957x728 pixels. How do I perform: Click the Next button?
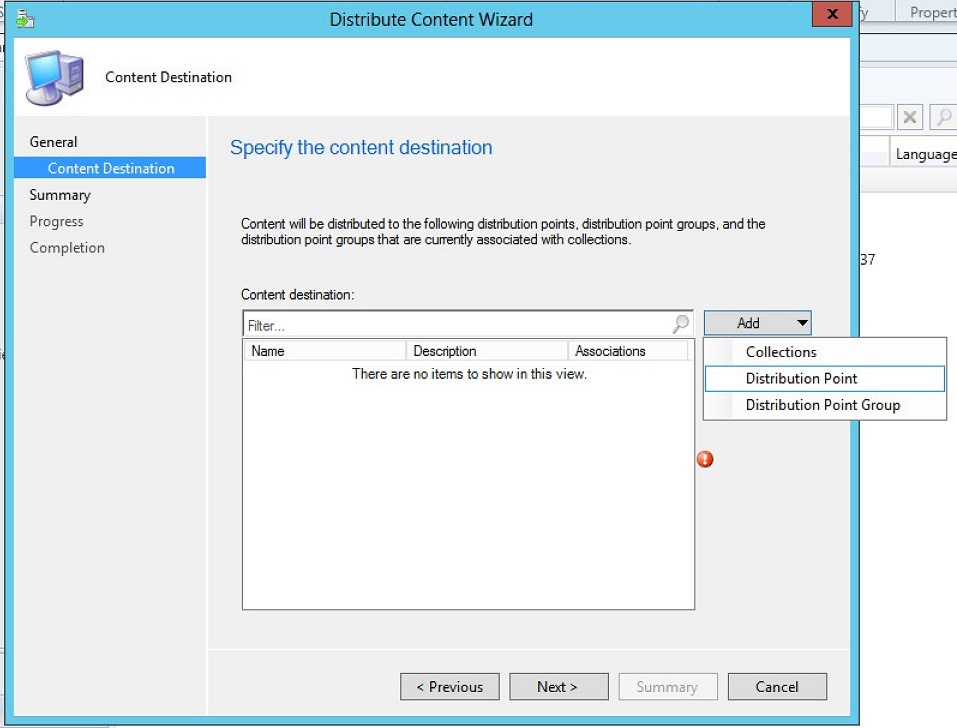[x=558, y=686]
